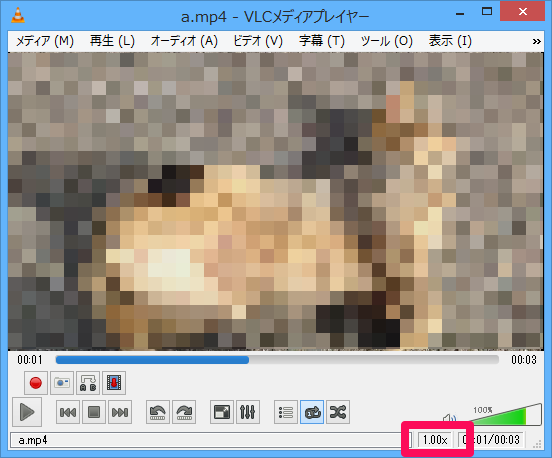Take a snapshot with camera icon
The width and height of the screenshot is (552, 458).
(62, 383)
